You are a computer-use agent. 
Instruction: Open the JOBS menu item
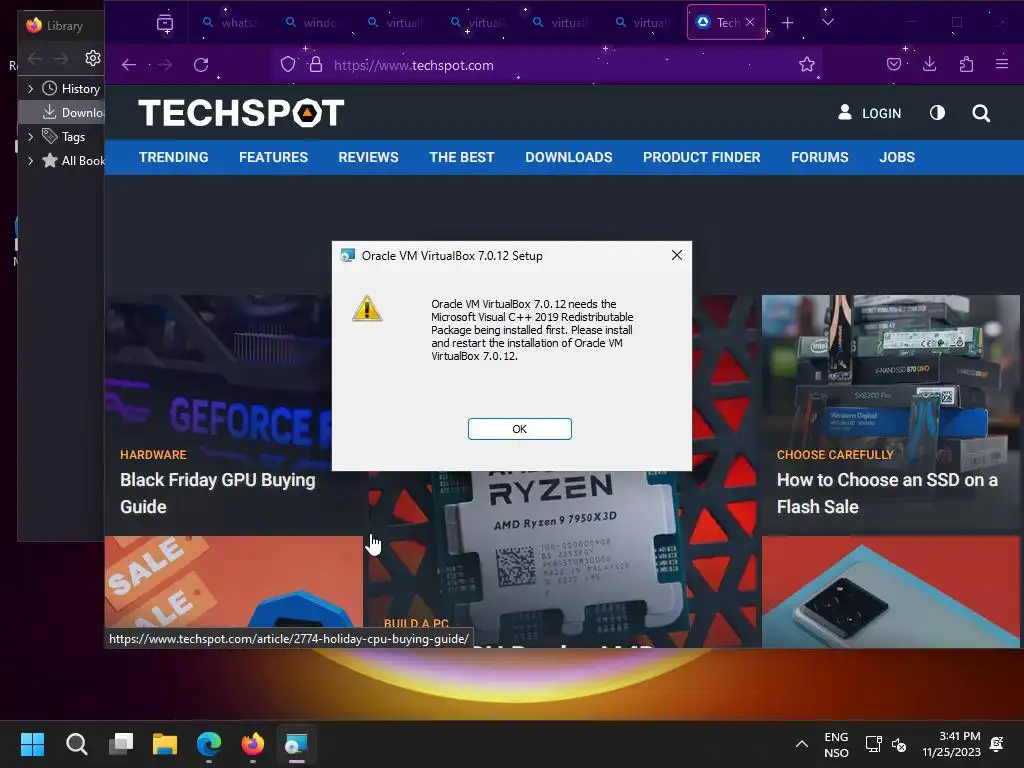tap(897, 157)
